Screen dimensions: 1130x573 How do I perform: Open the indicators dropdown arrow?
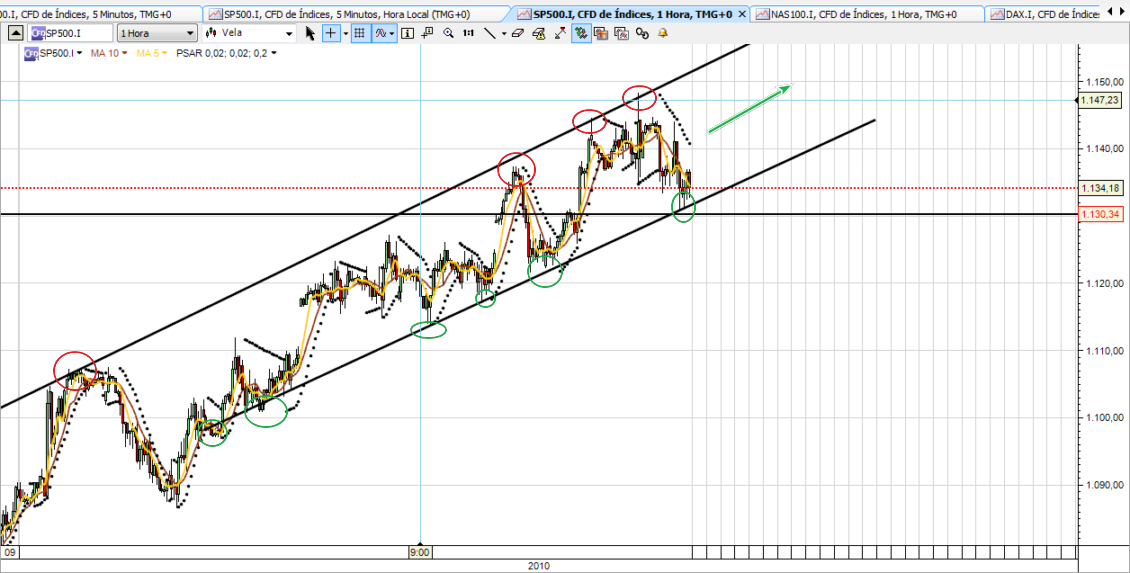coord(392,33)
